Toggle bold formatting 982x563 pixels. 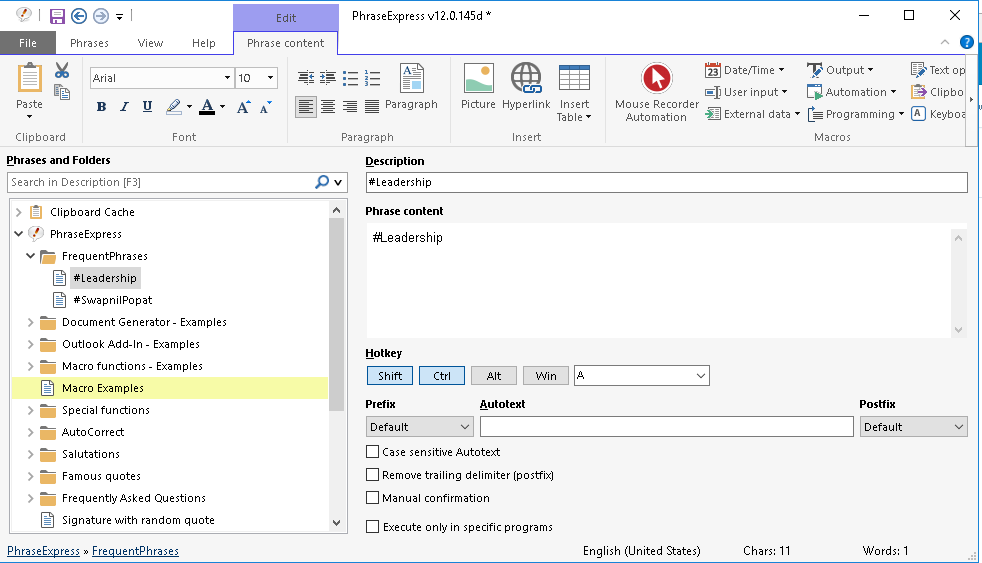101,107
